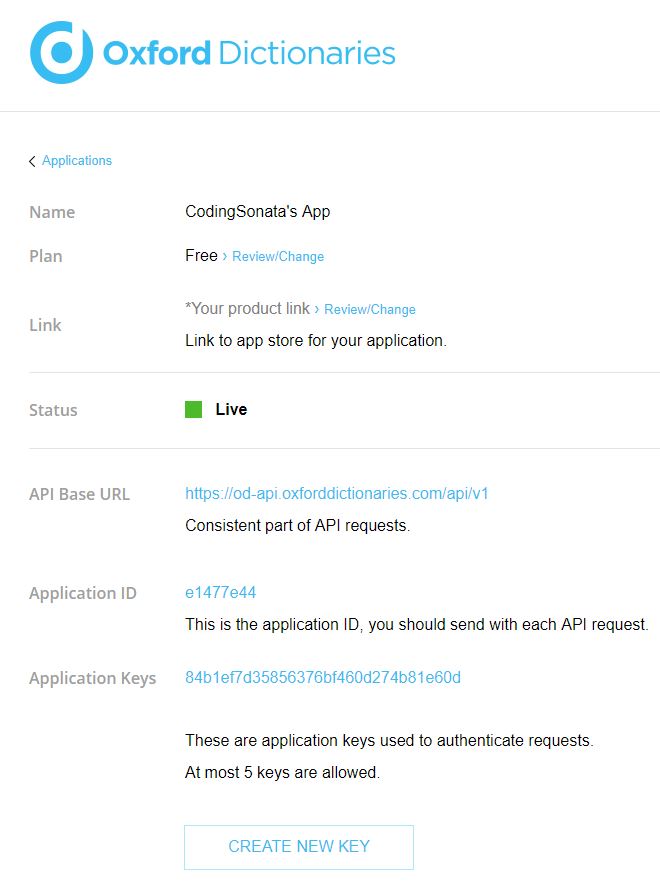Viewport: 660px width, 884px height.
Task: Click the API Base URL label
Action: coord(79,494)
